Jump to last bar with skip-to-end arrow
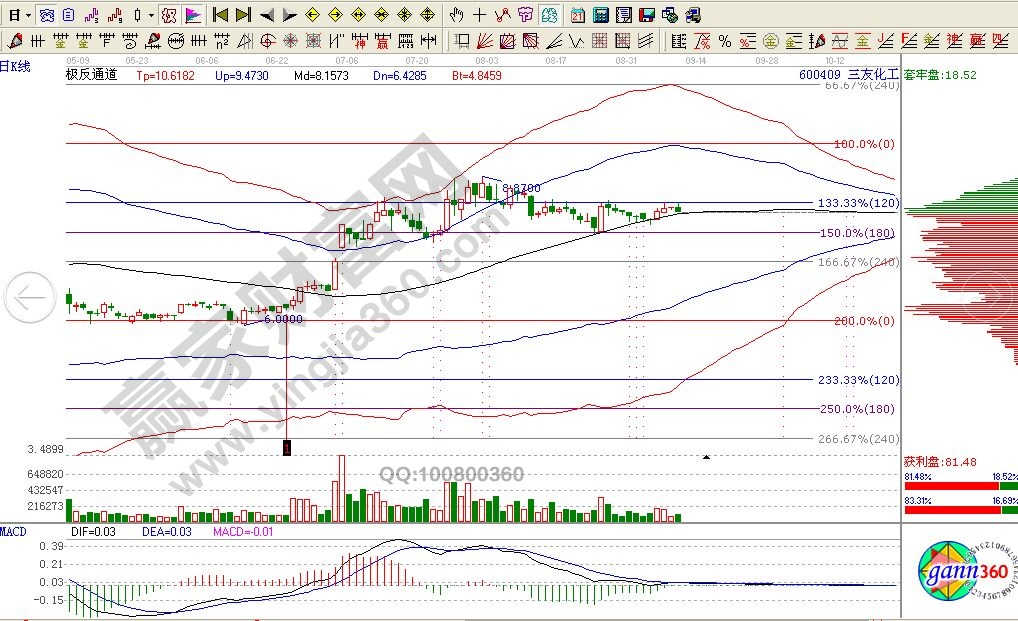This screenshot has width=1018, height=621. pyautogui.click(x=243, y=15)
